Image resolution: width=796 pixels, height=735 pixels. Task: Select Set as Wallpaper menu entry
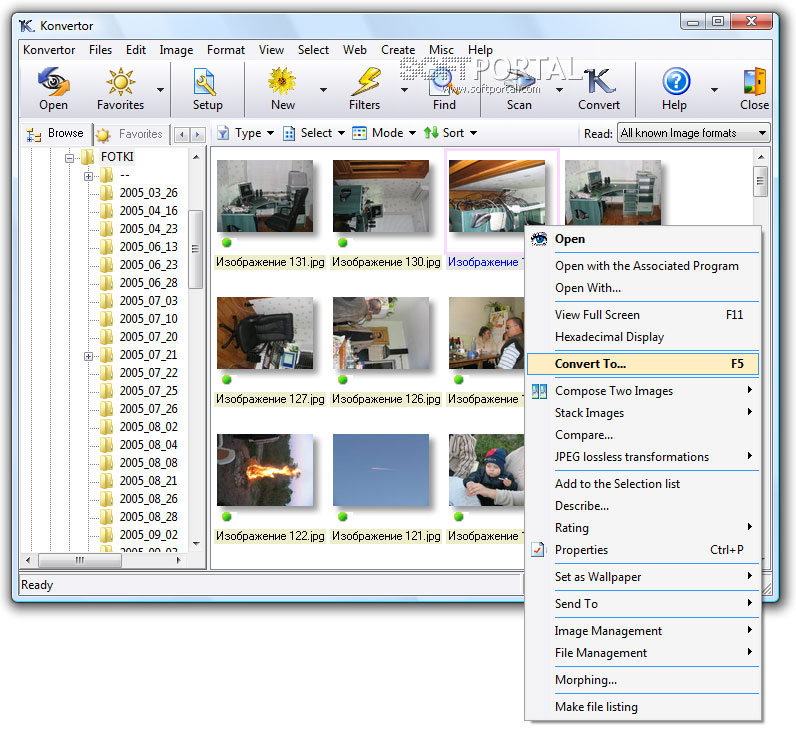598,577
